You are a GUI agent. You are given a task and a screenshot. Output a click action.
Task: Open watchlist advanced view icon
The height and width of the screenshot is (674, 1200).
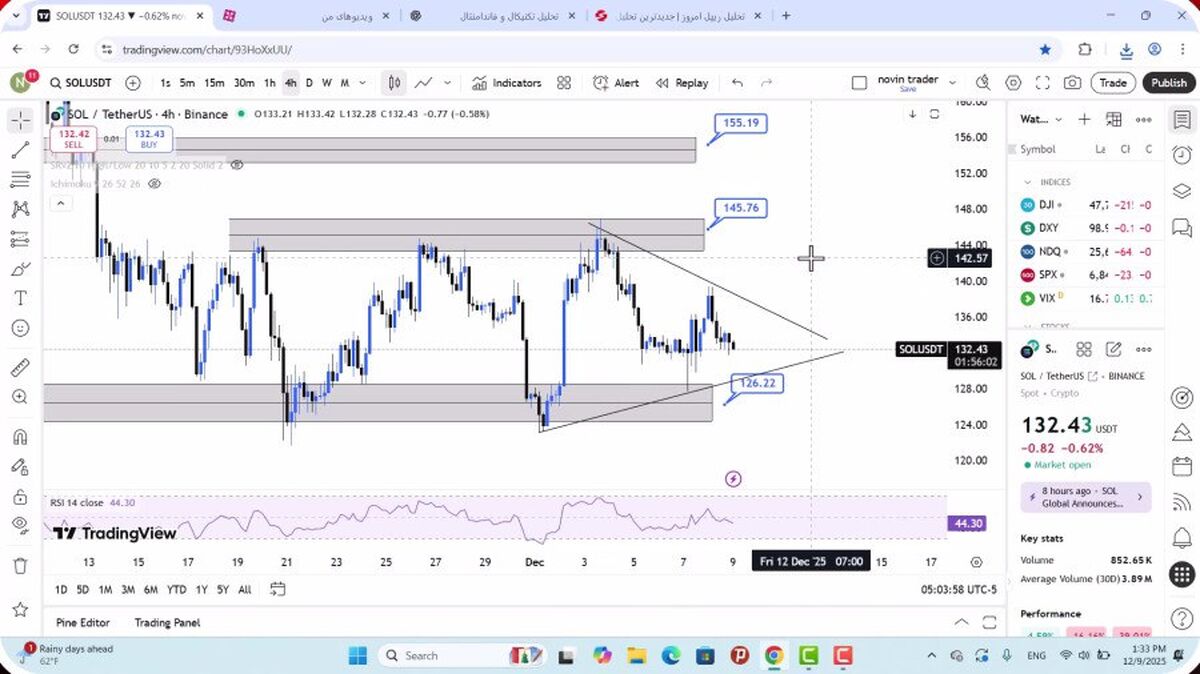(1113, 119)
